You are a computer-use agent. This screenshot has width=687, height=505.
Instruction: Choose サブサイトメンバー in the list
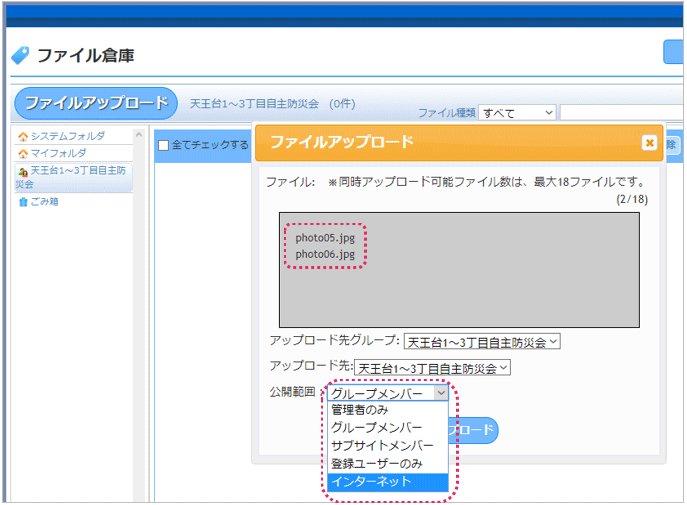pos(382,446)
